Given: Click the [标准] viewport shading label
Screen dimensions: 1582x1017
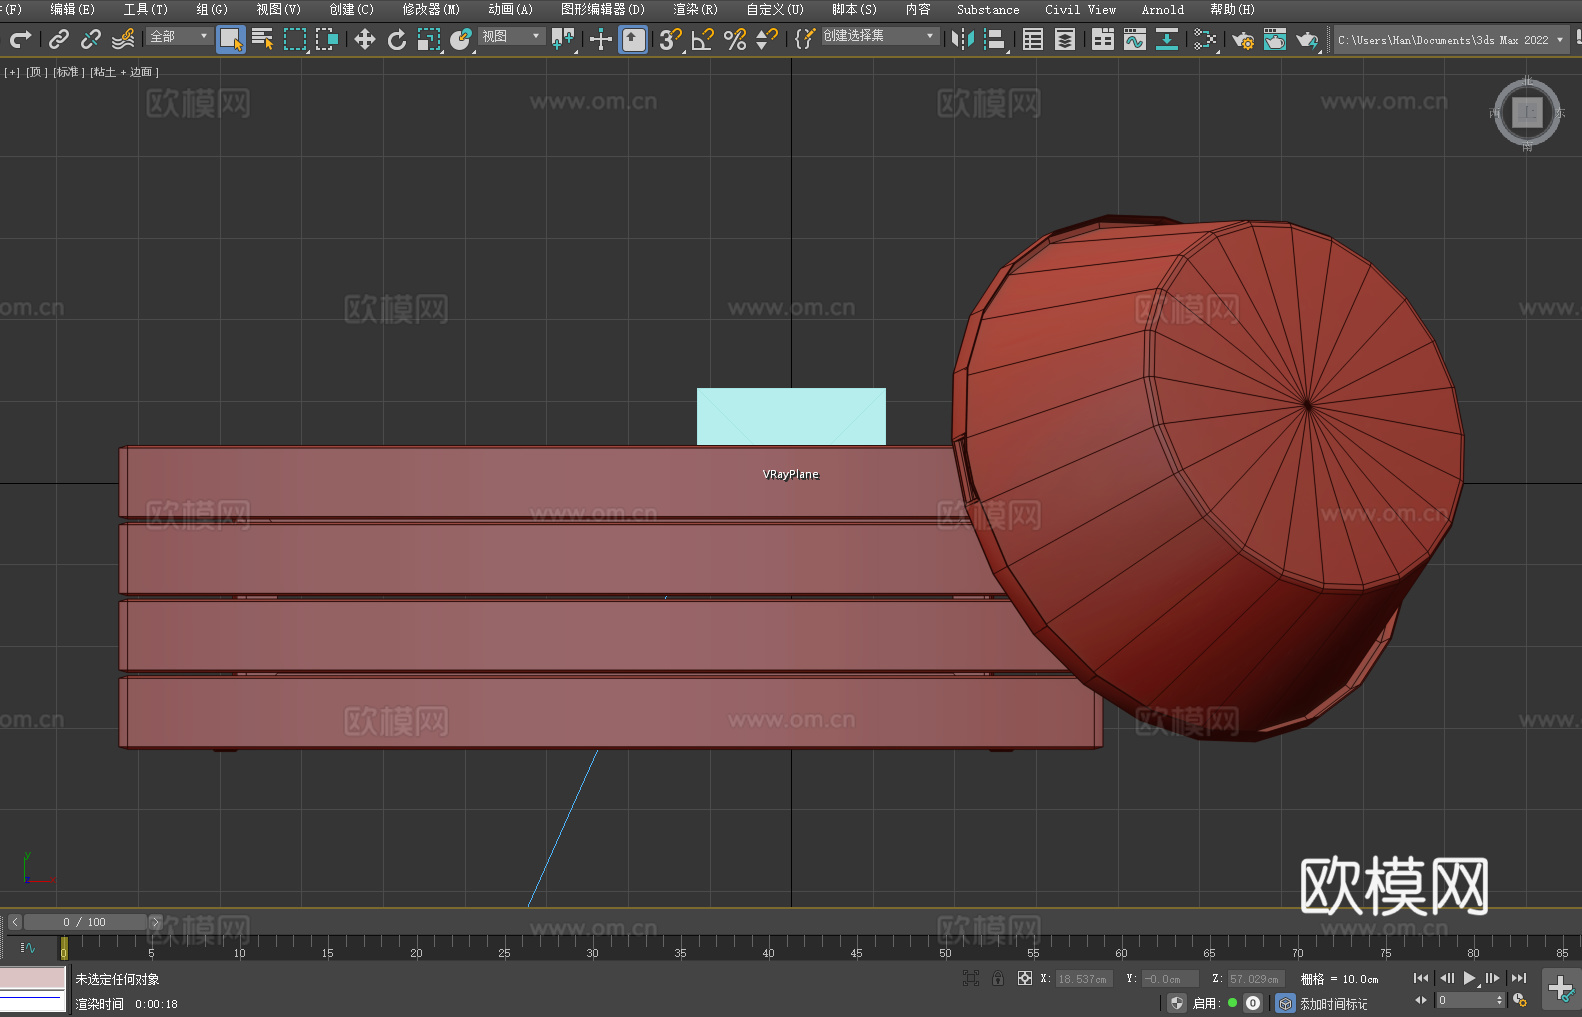Looking at the screenshot, I should click(x=69, y=72).
